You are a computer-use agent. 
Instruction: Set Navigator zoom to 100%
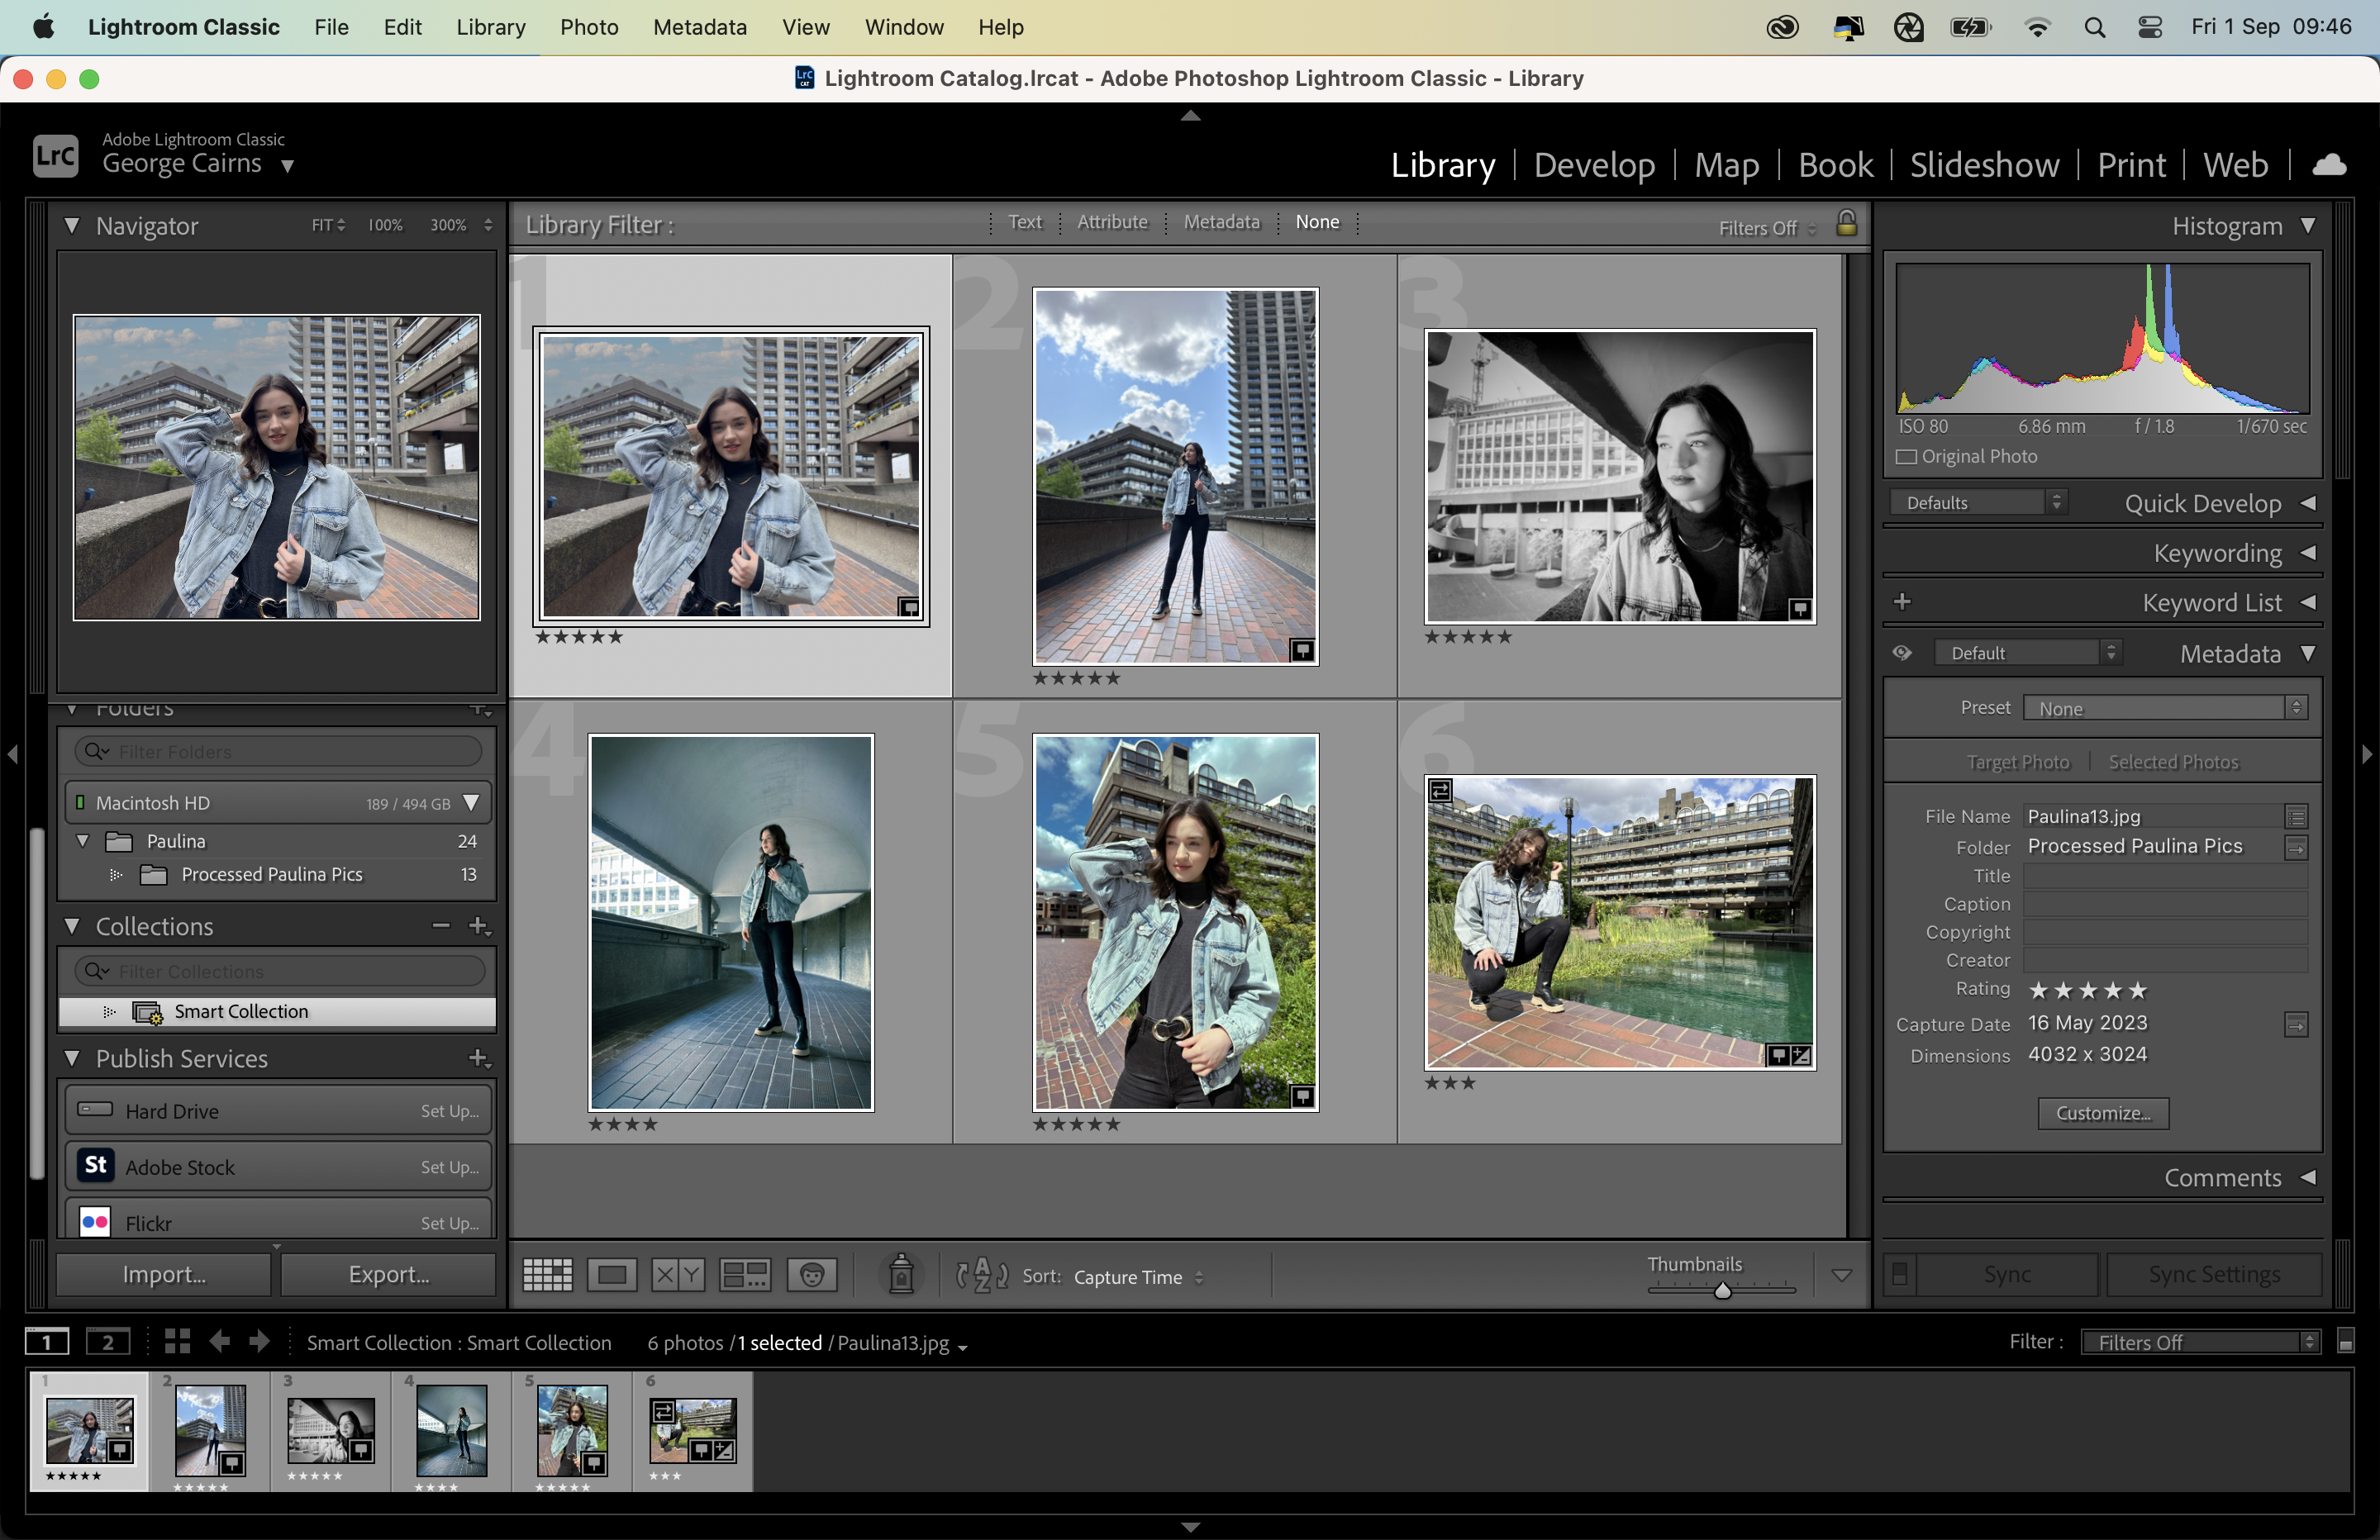tap(385, 225)
